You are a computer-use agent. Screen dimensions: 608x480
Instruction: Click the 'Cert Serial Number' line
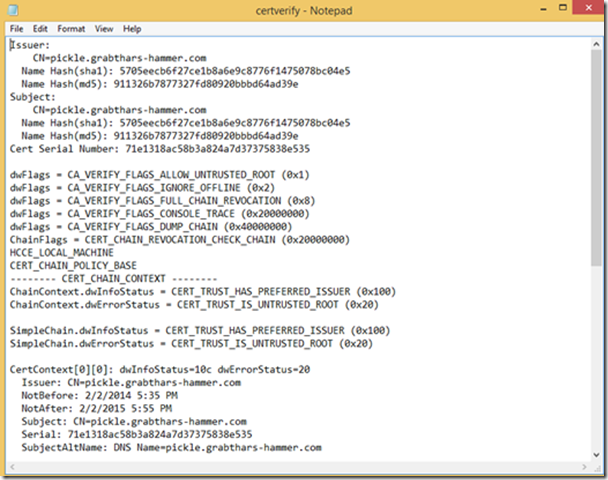(x=160, y=149)
